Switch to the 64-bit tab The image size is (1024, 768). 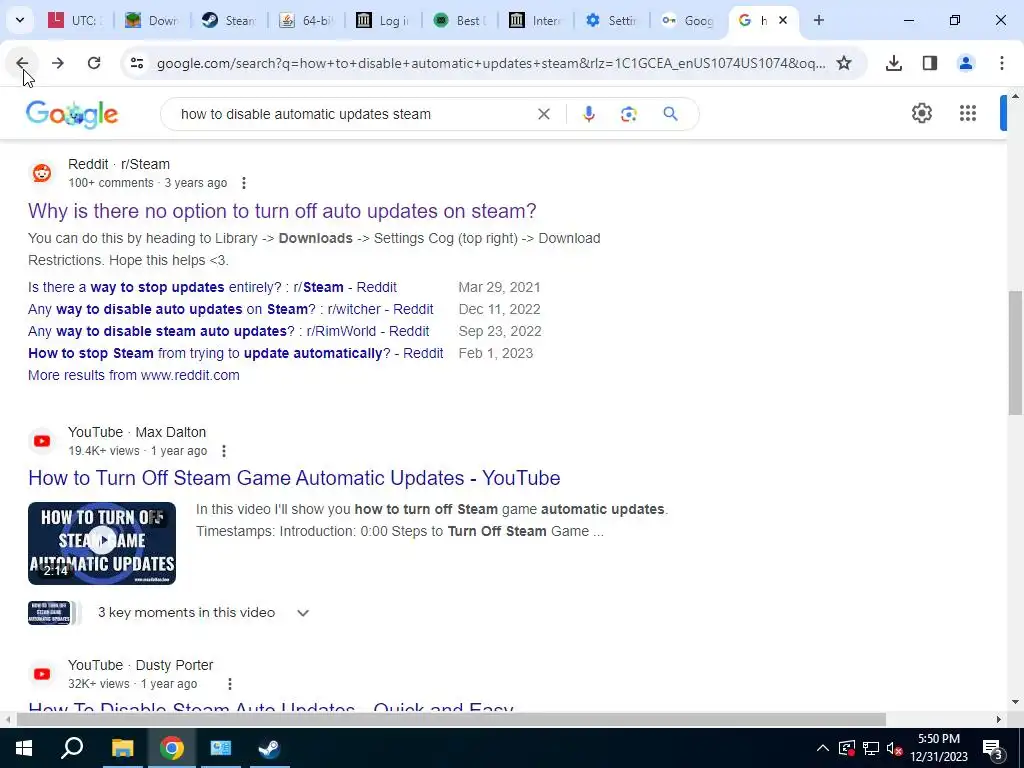(306, 20)
